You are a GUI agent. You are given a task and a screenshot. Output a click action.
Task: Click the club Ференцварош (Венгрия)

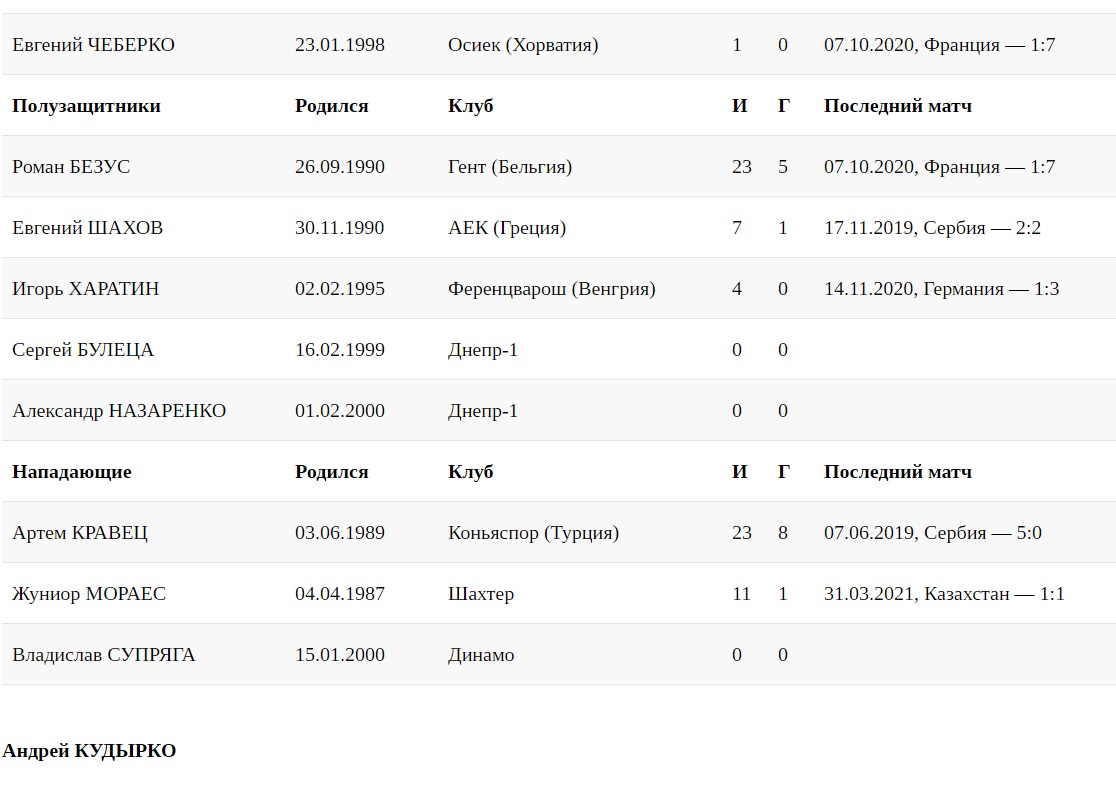(552, 289)
